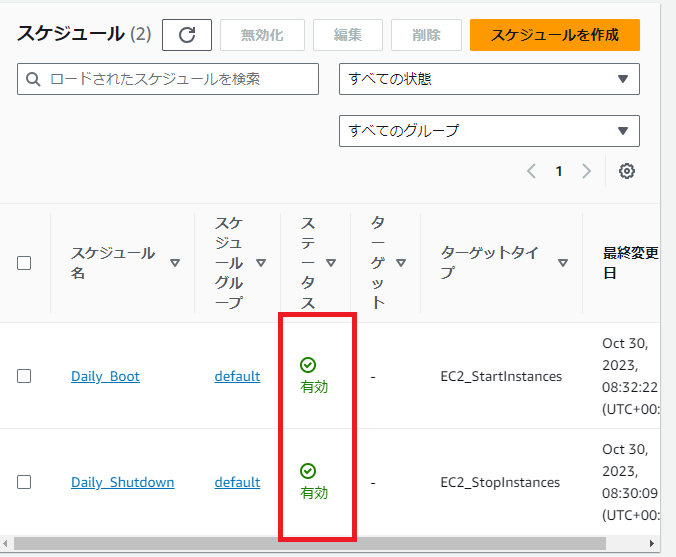
Task: Open the すべての状態 filter dropdown
Action: point(489,79)
